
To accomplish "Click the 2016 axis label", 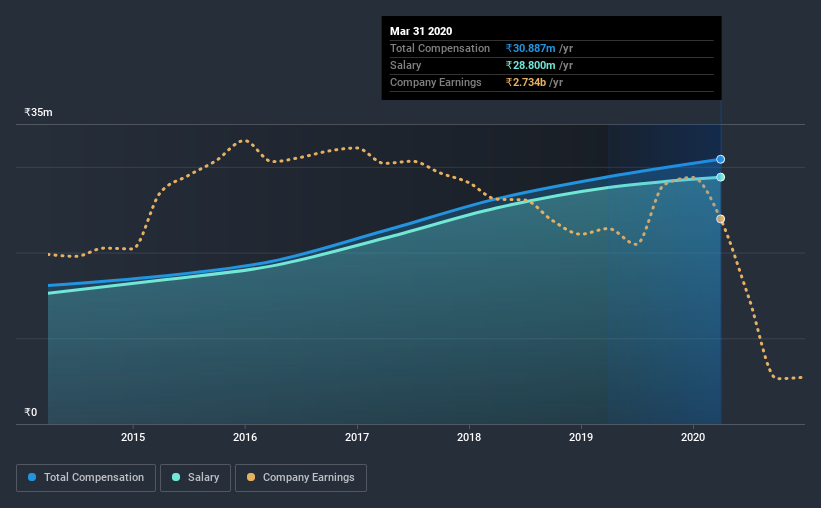I will point(245,437).
